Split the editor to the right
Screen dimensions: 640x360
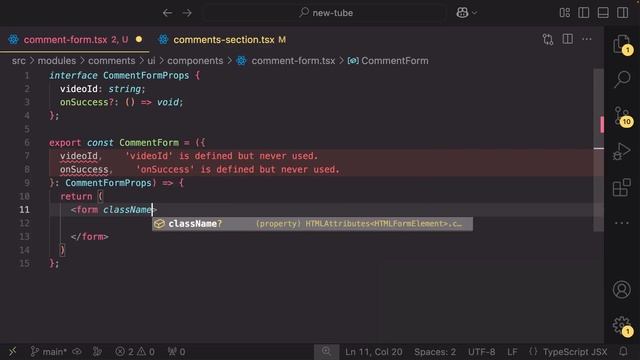[567, 39]
